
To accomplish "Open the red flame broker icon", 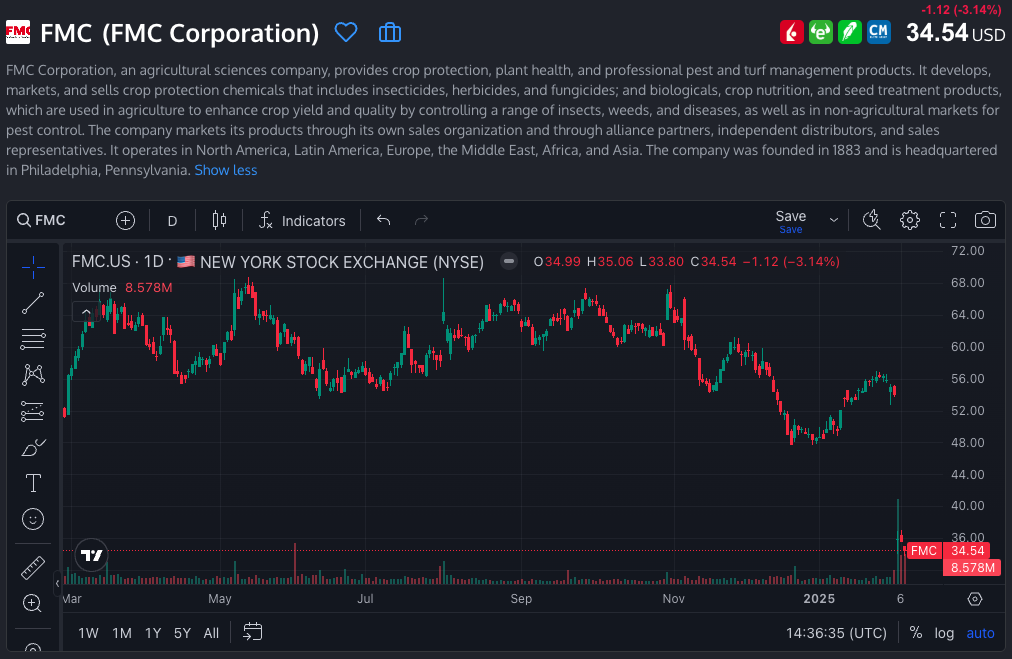I will (x=791, y=32).
